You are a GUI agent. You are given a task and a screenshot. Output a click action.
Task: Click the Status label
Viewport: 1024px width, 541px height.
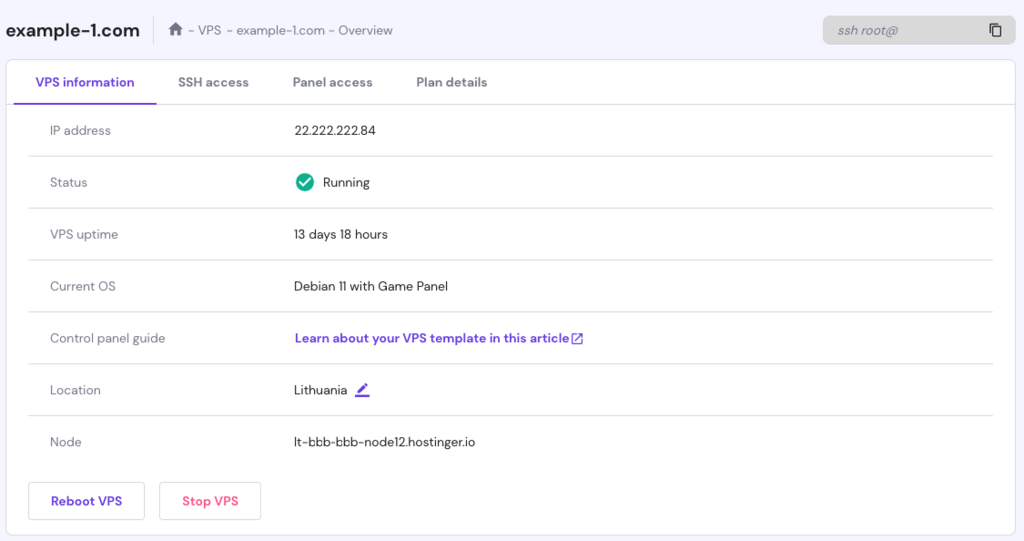69,182
